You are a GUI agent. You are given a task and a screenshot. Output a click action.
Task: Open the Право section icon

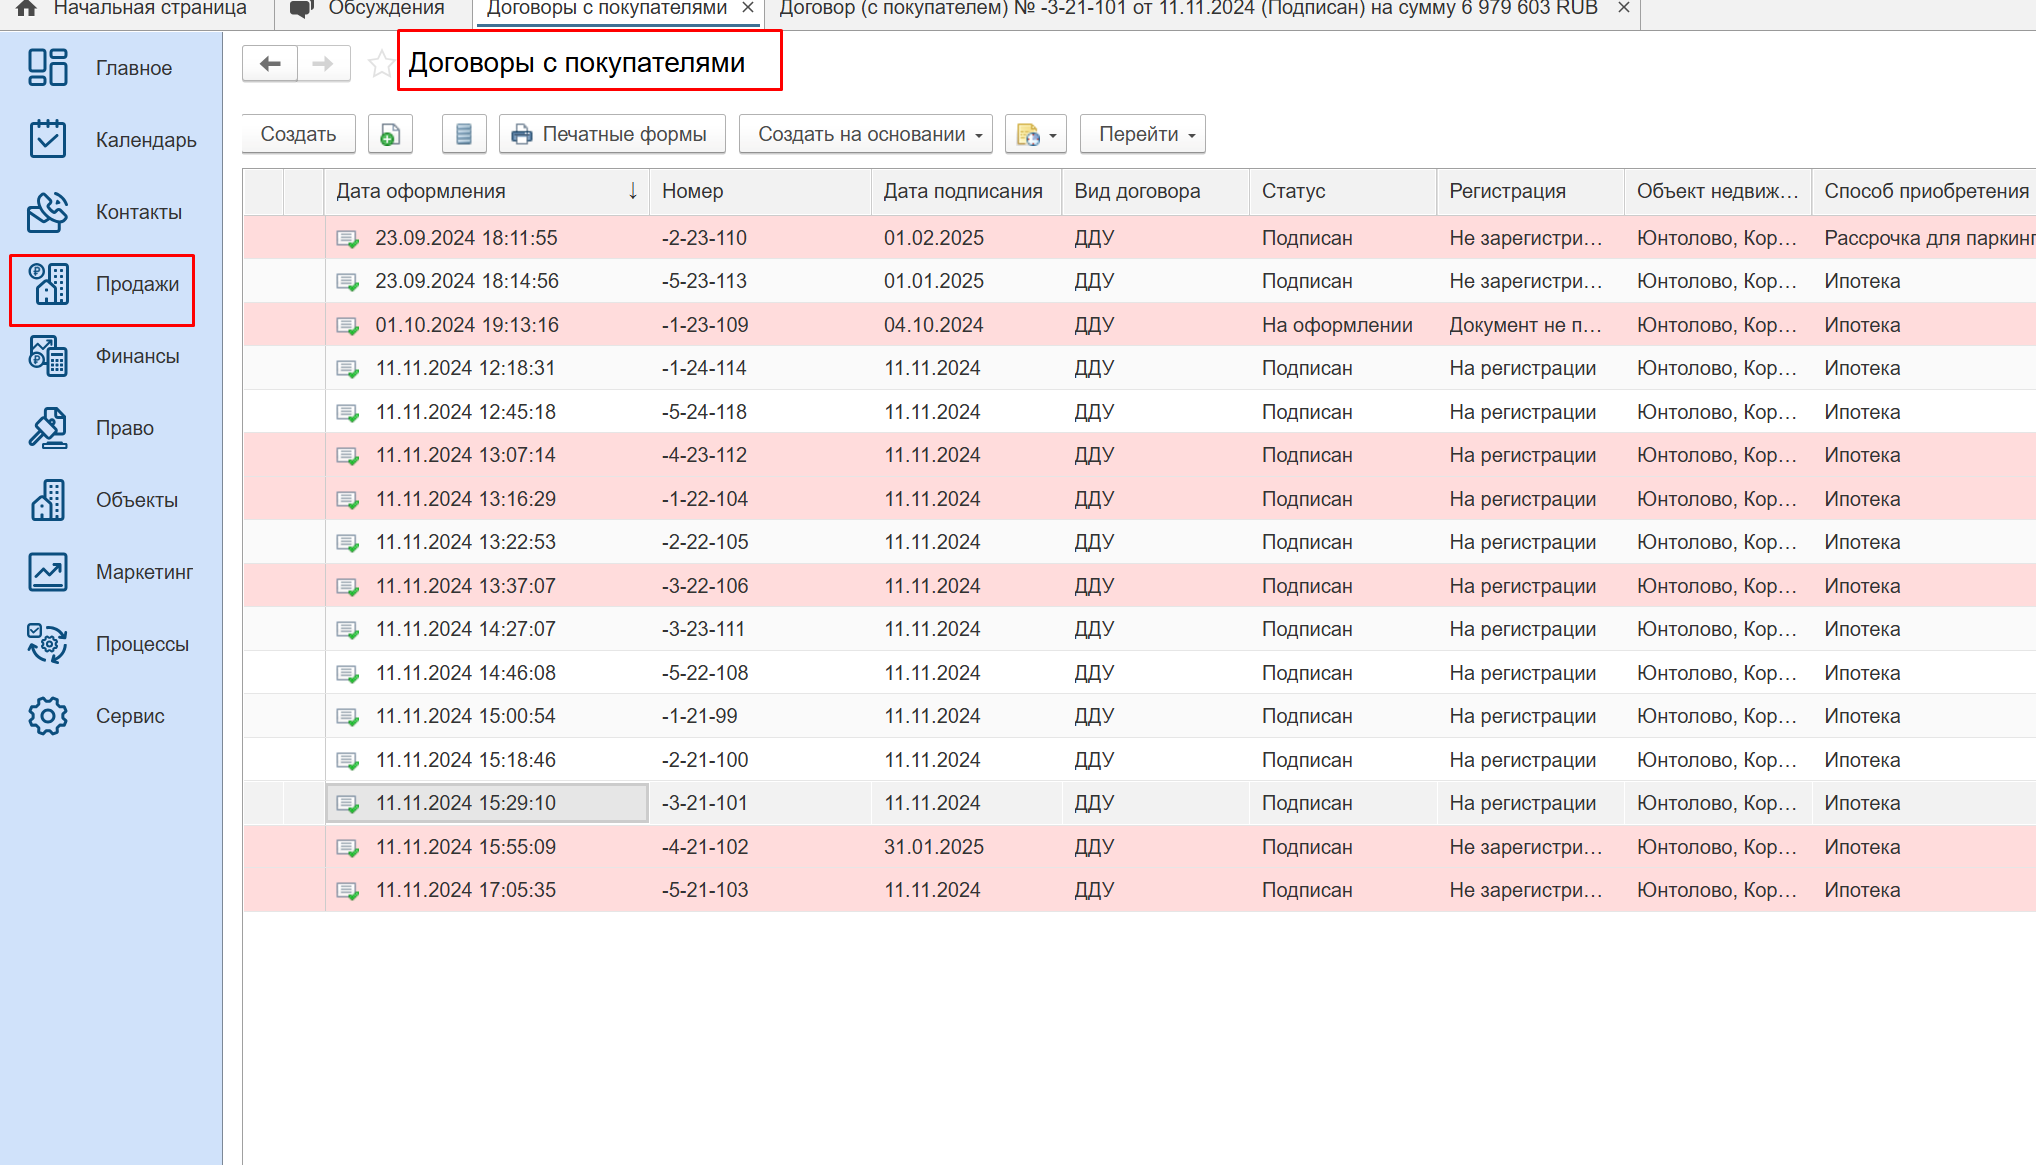tap(47, 428)
